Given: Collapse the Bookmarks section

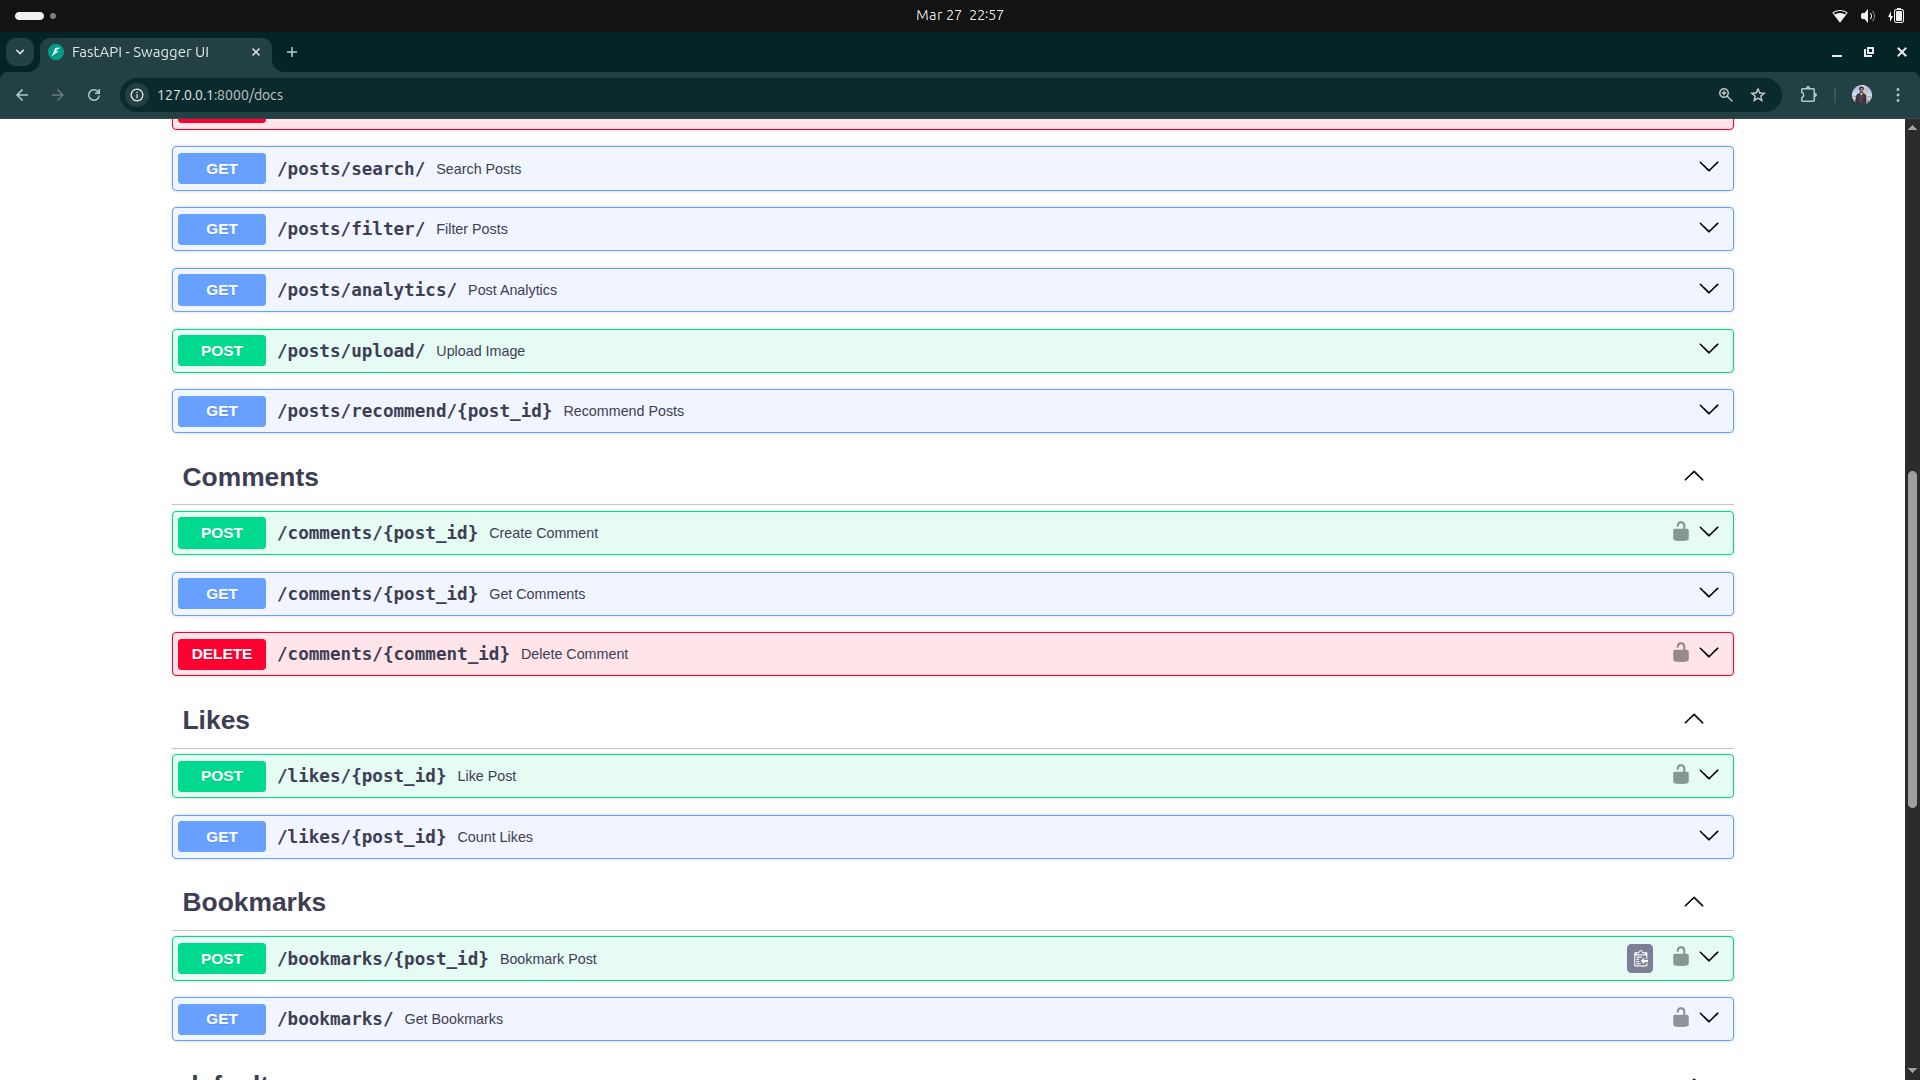Looking at the screenshot, I should (x=1693, y=902).
